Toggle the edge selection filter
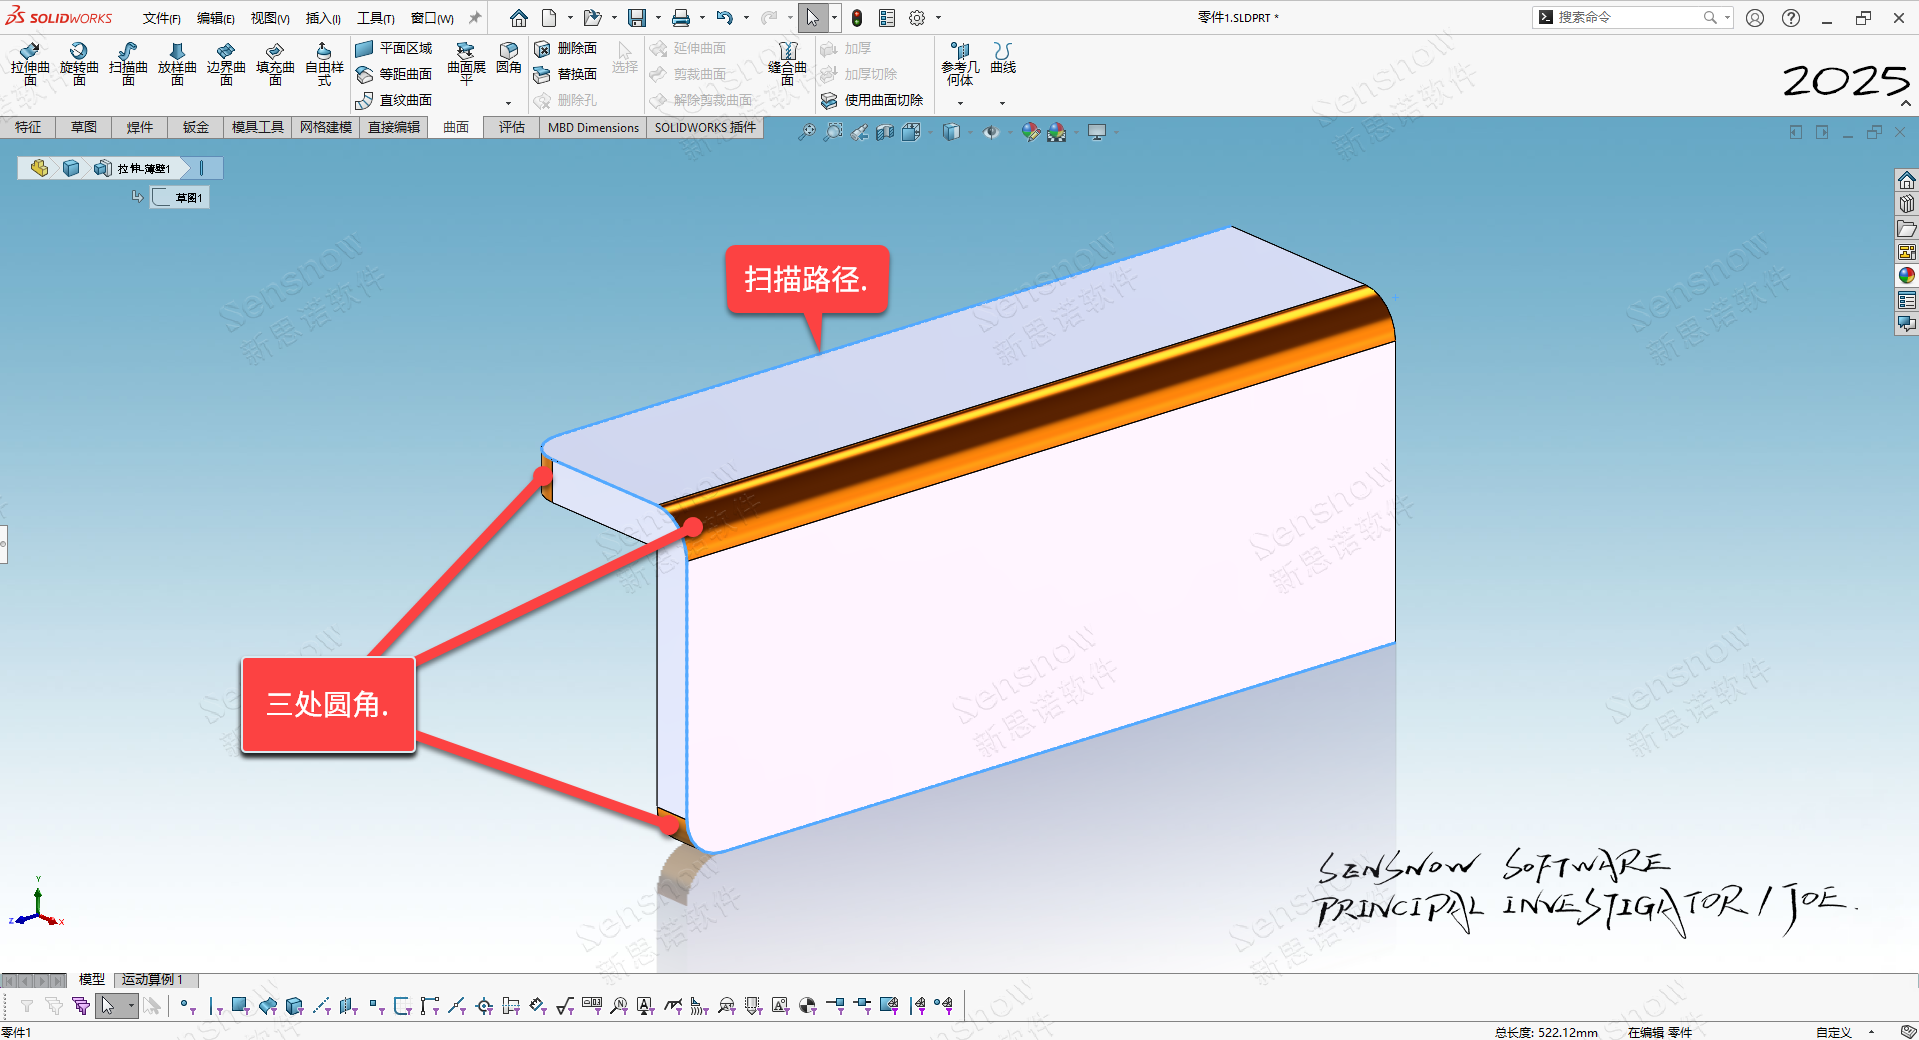Image resolution: width=1919 pixels, height=1040 pixels. (213, 1006)
